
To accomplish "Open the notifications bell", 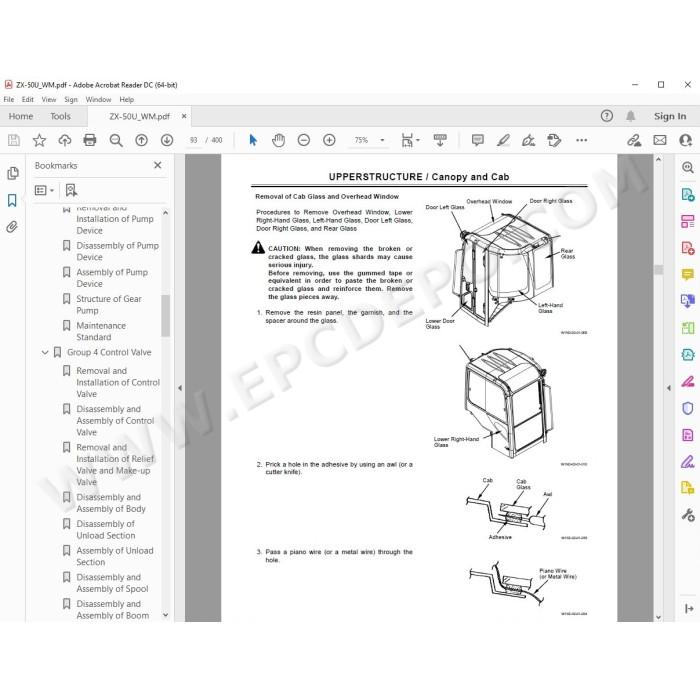I will click(x=630, y=116).
